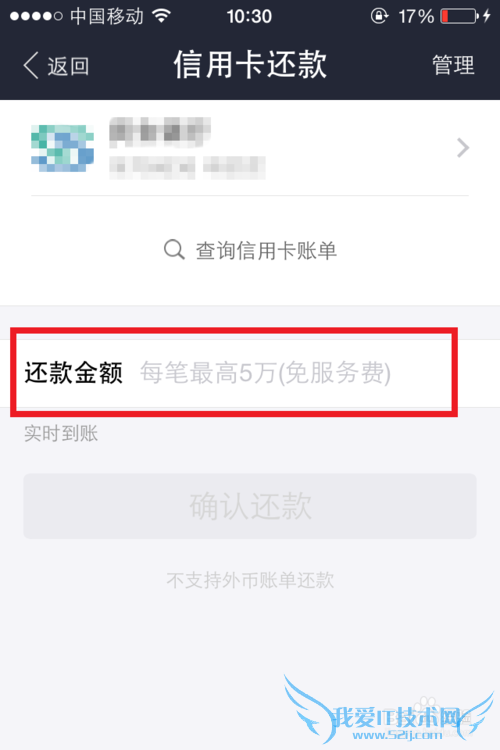Expand card details using right chevron
Screen dimensions: 500x750
click(x=463, y=148)
